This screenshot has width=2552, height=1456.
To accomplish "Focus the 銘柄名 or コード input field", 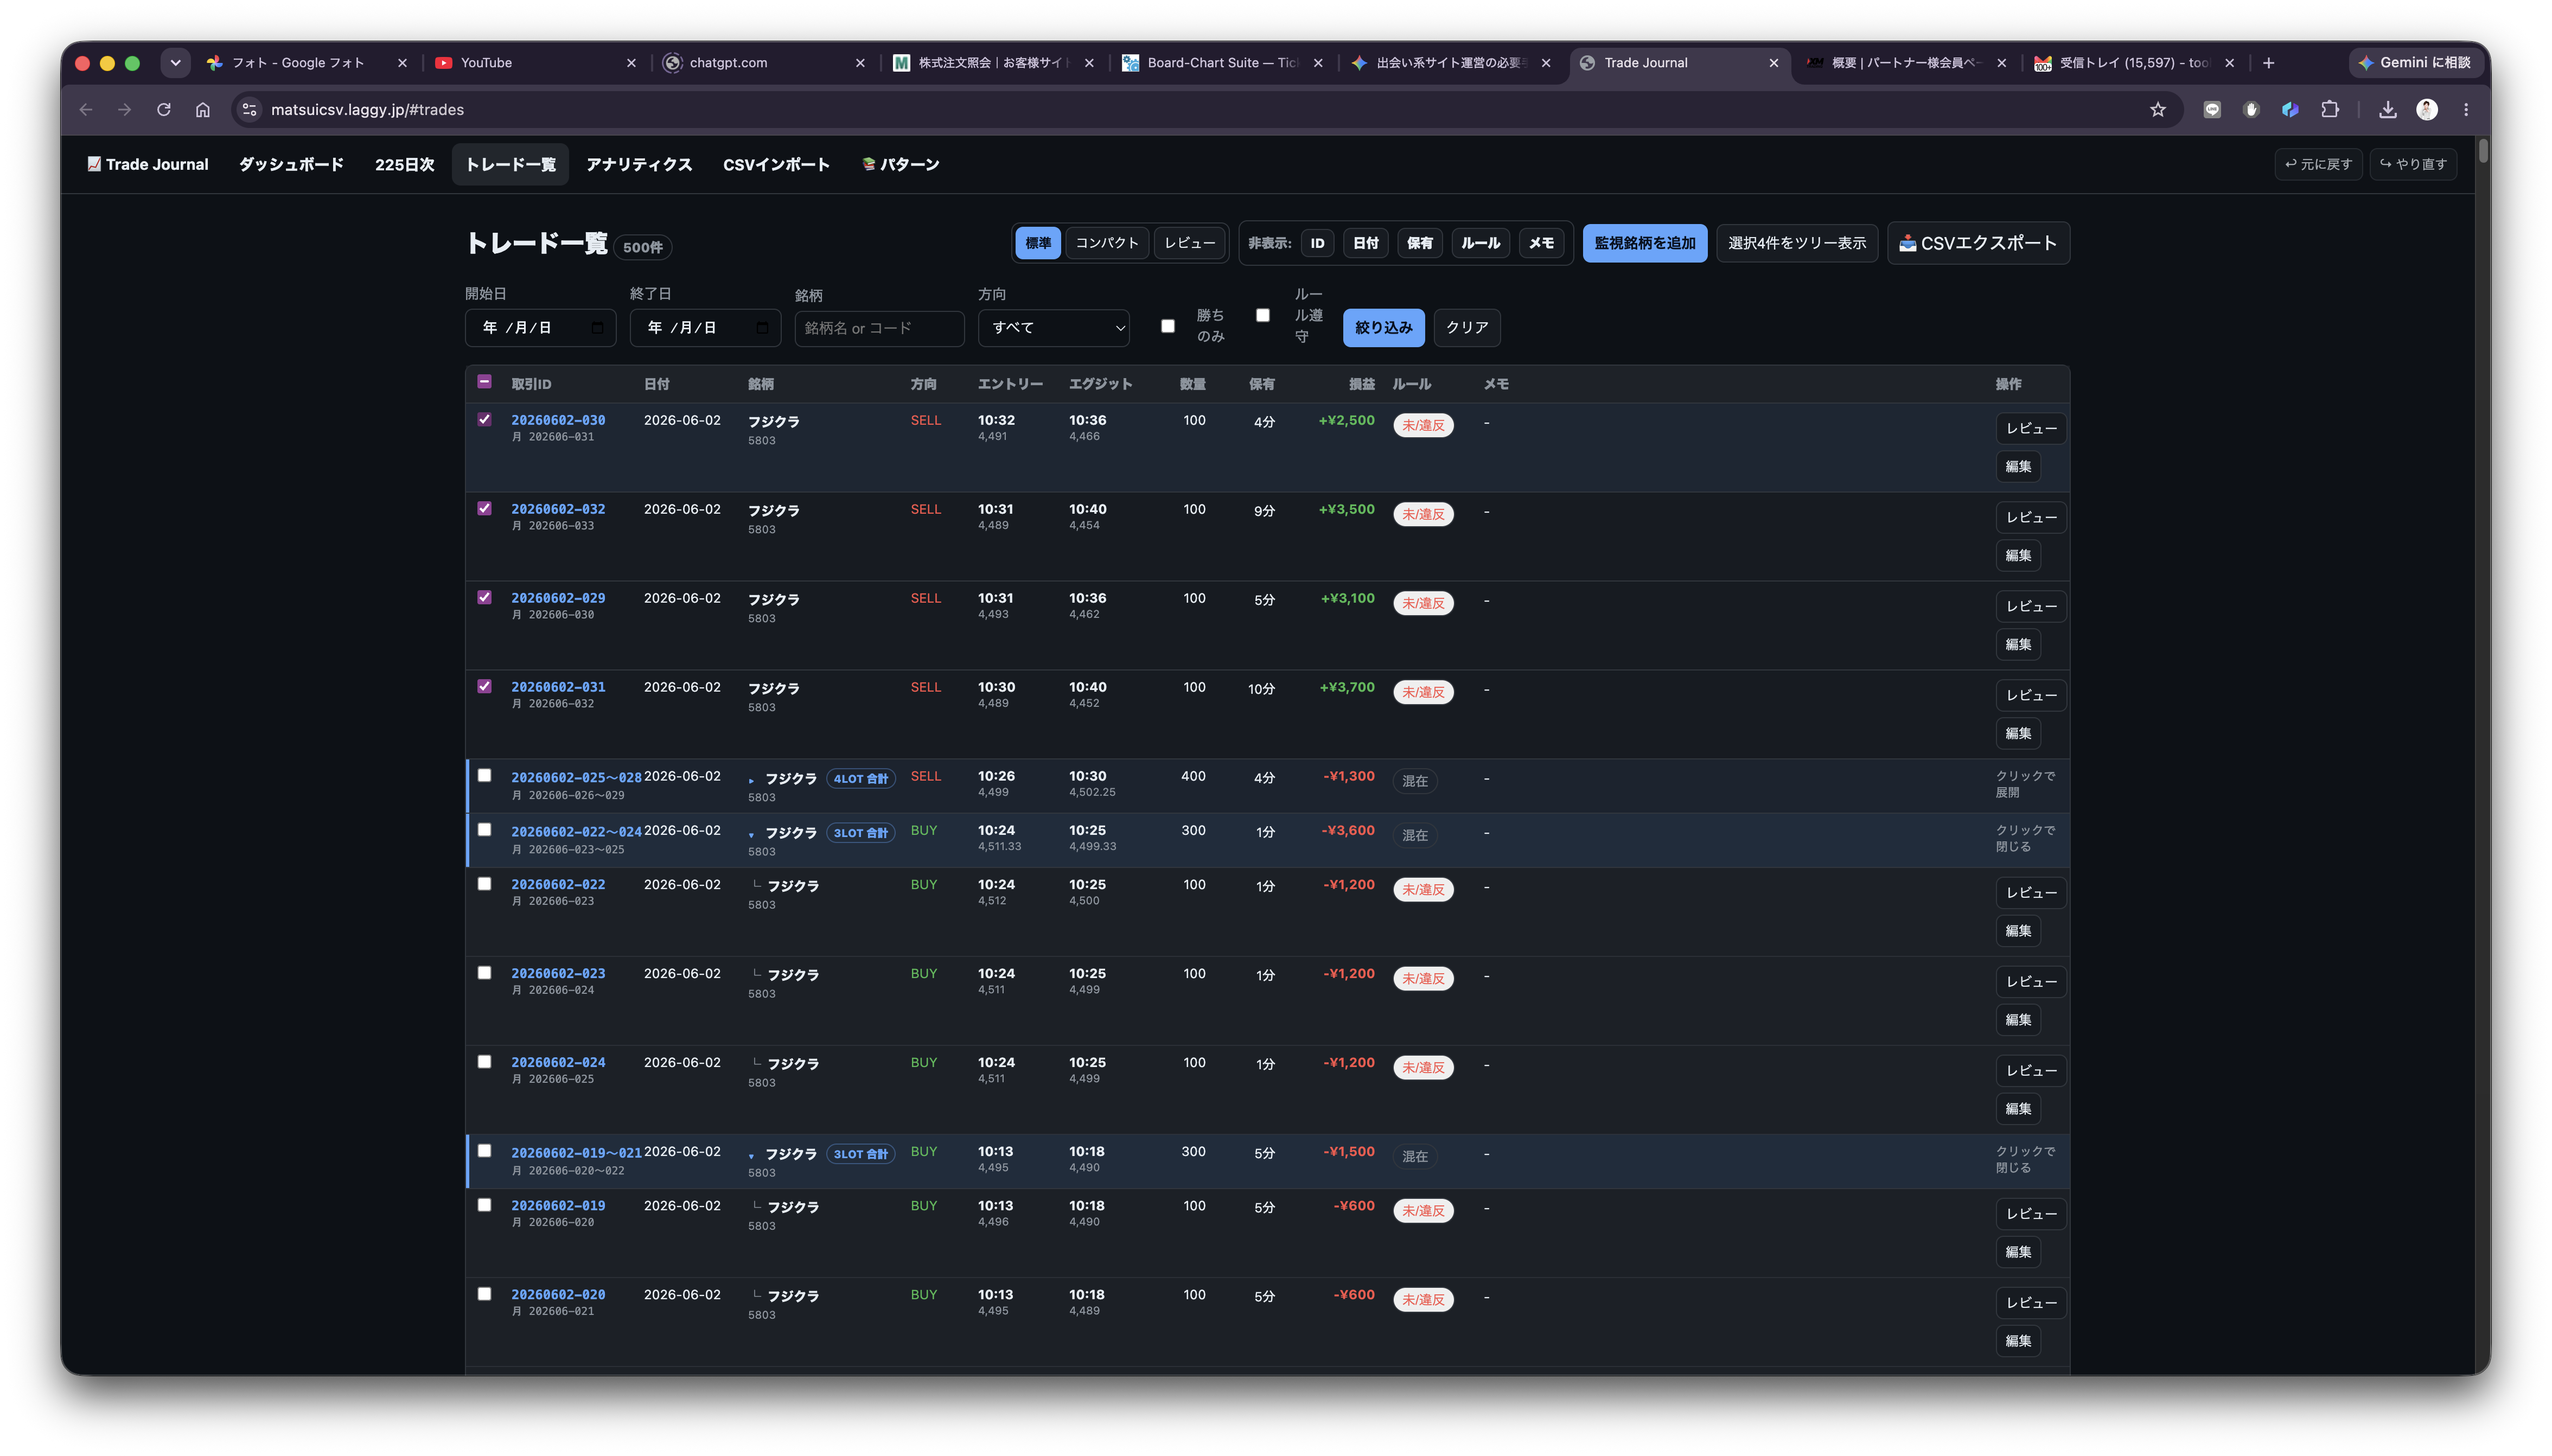I will pyautogui.click(x=879, y=328).
